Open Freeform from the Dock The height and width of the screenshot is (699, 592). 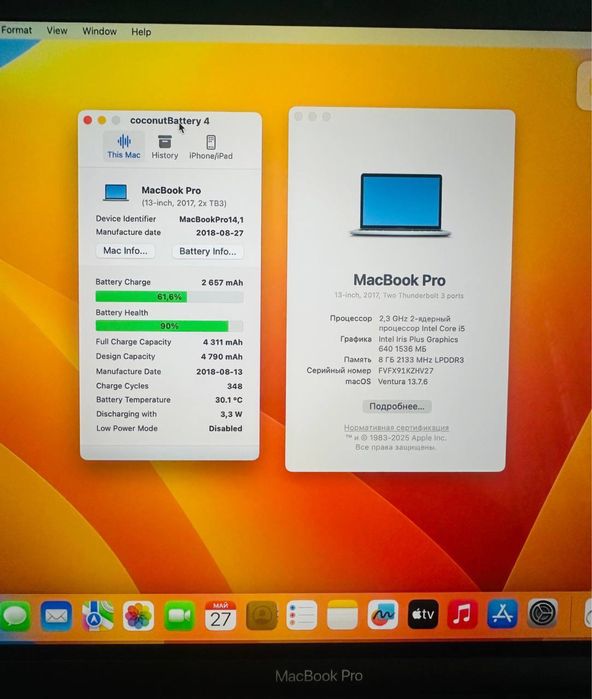click(383, 614)
